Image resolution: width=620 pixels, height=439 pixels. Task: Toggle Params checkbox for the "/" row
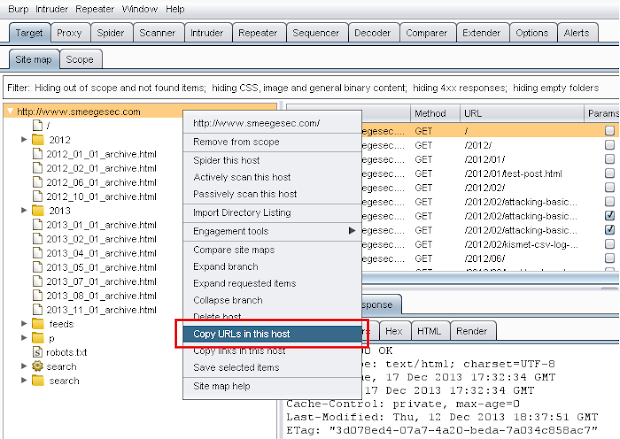pyautogui.click(x=610, y=131)
